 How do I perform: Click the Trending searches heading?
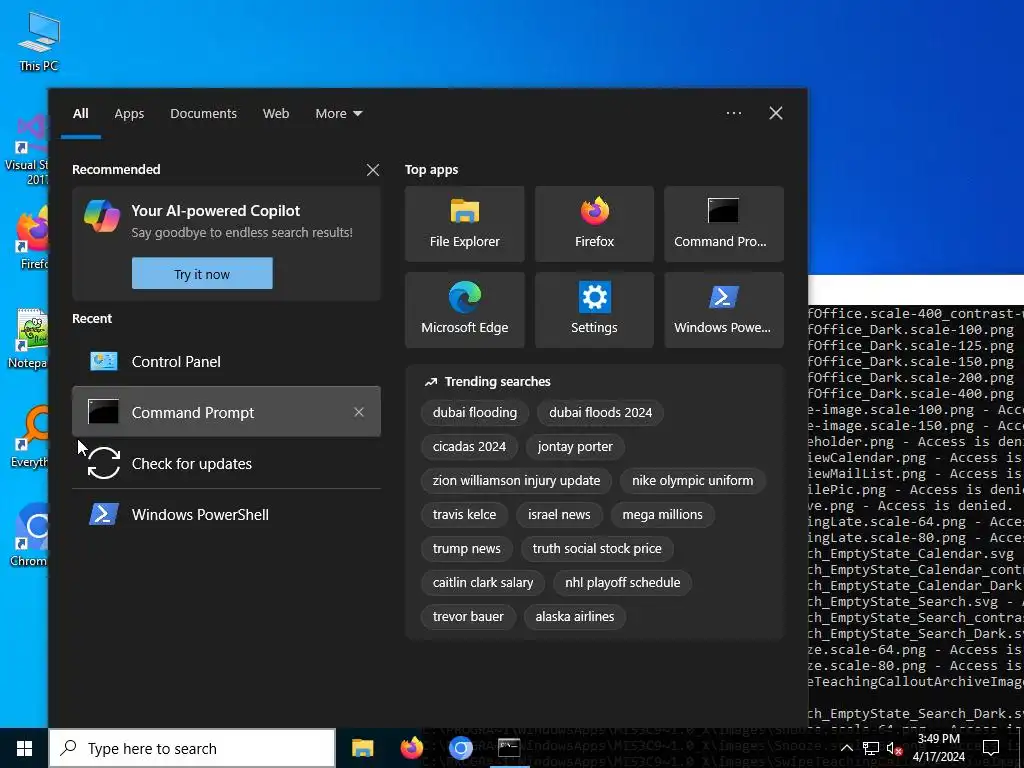[x=497, y=381]
